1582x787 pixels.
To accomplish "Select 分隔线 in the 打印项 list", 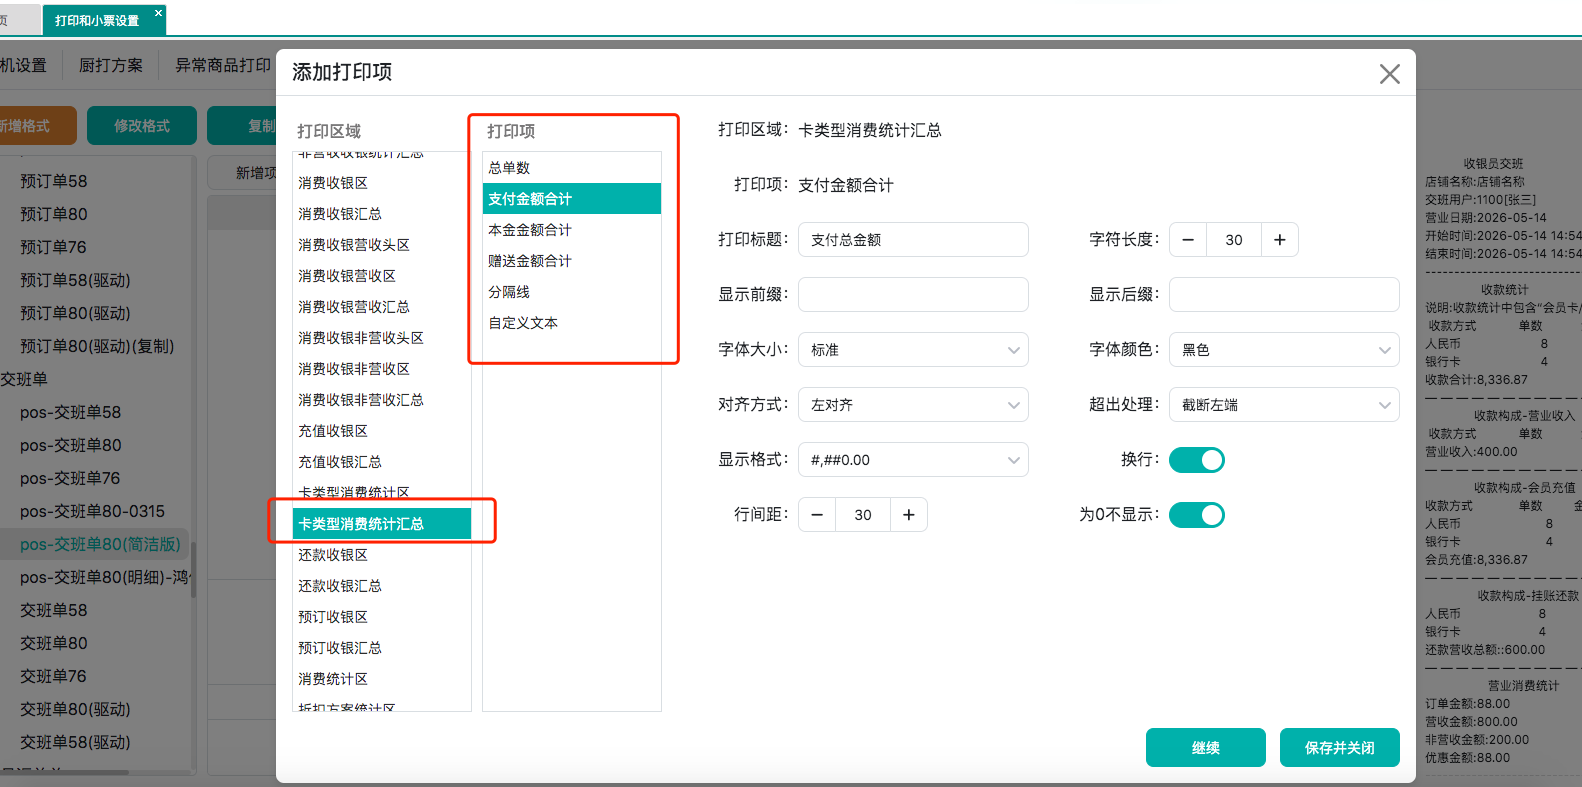I will point(572,292).
